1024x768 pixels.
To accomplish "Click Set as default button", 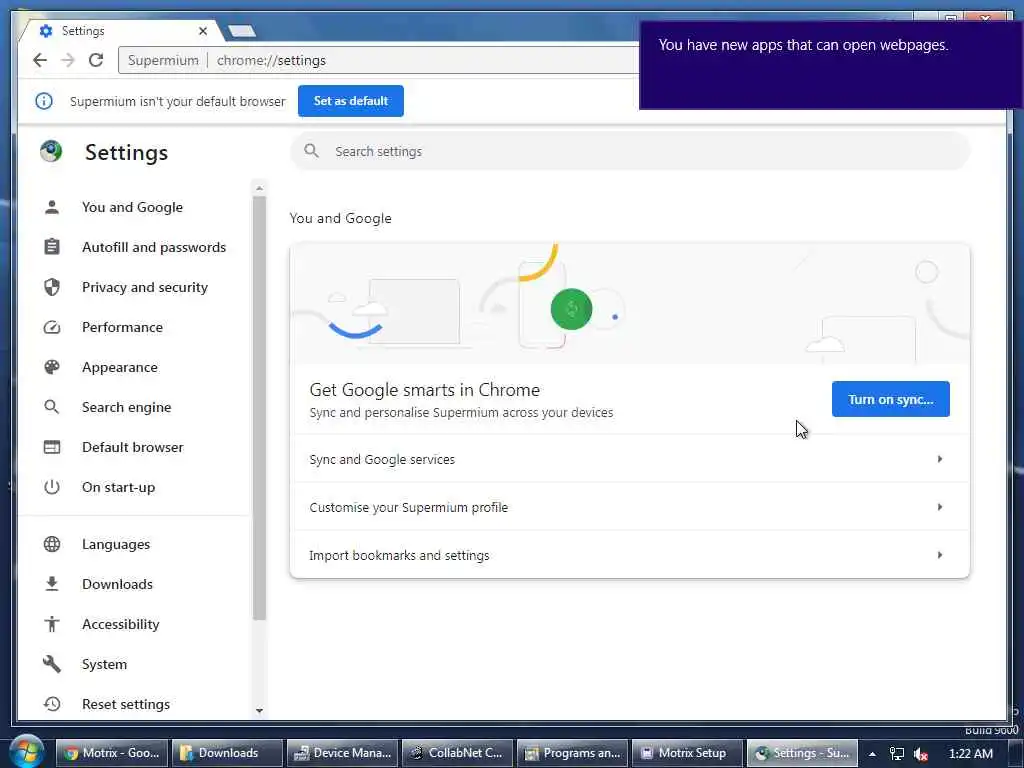I will point(351,101).
